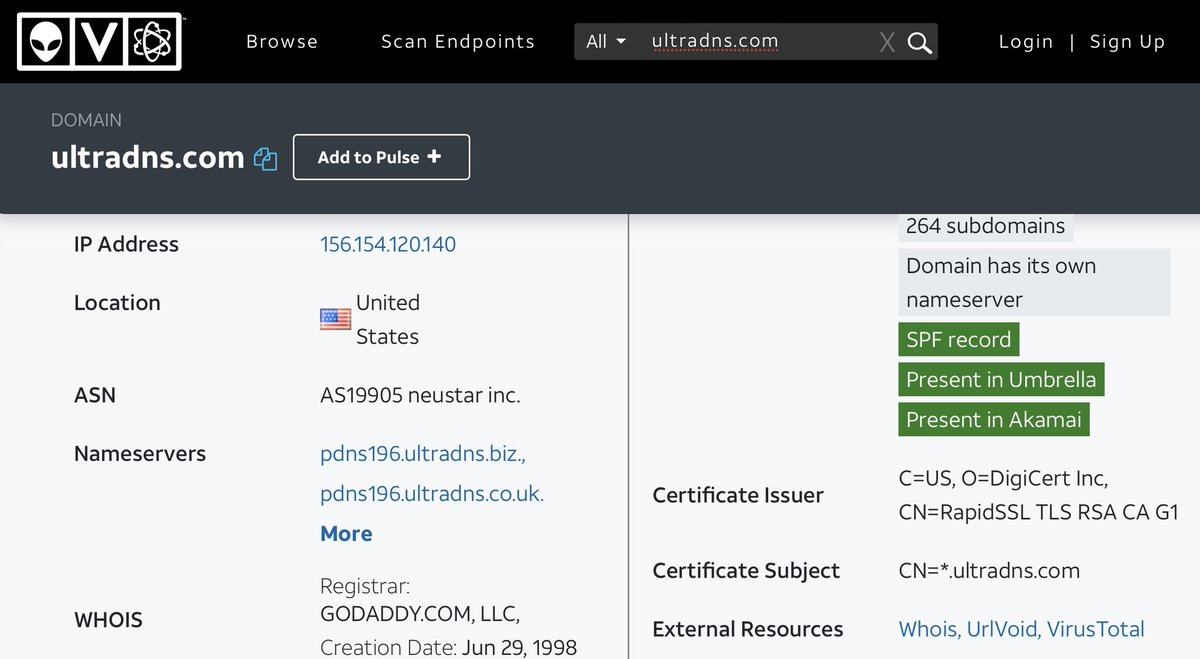Copy ultradns.com domain with copy icon

click(265, 159)
